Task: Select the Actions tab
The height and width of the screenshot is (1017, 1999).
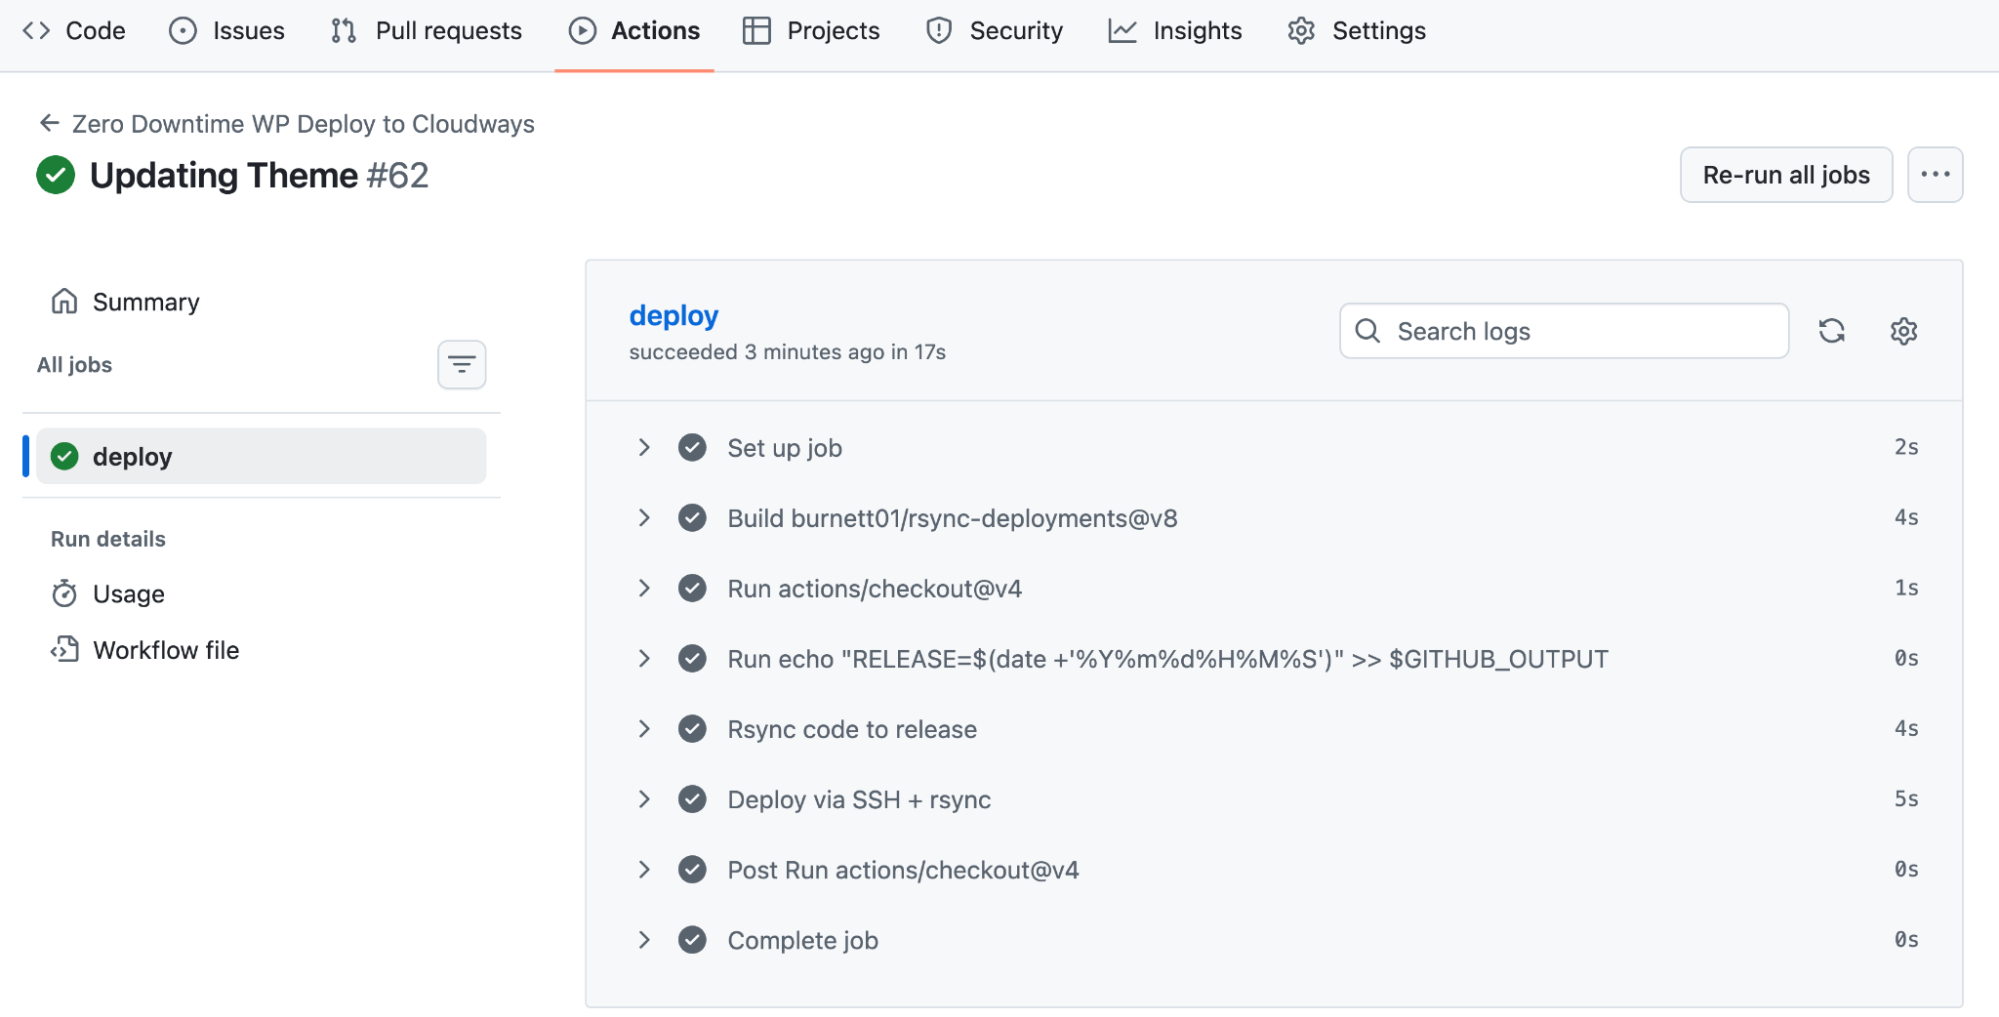Action: tap(634, 31)
